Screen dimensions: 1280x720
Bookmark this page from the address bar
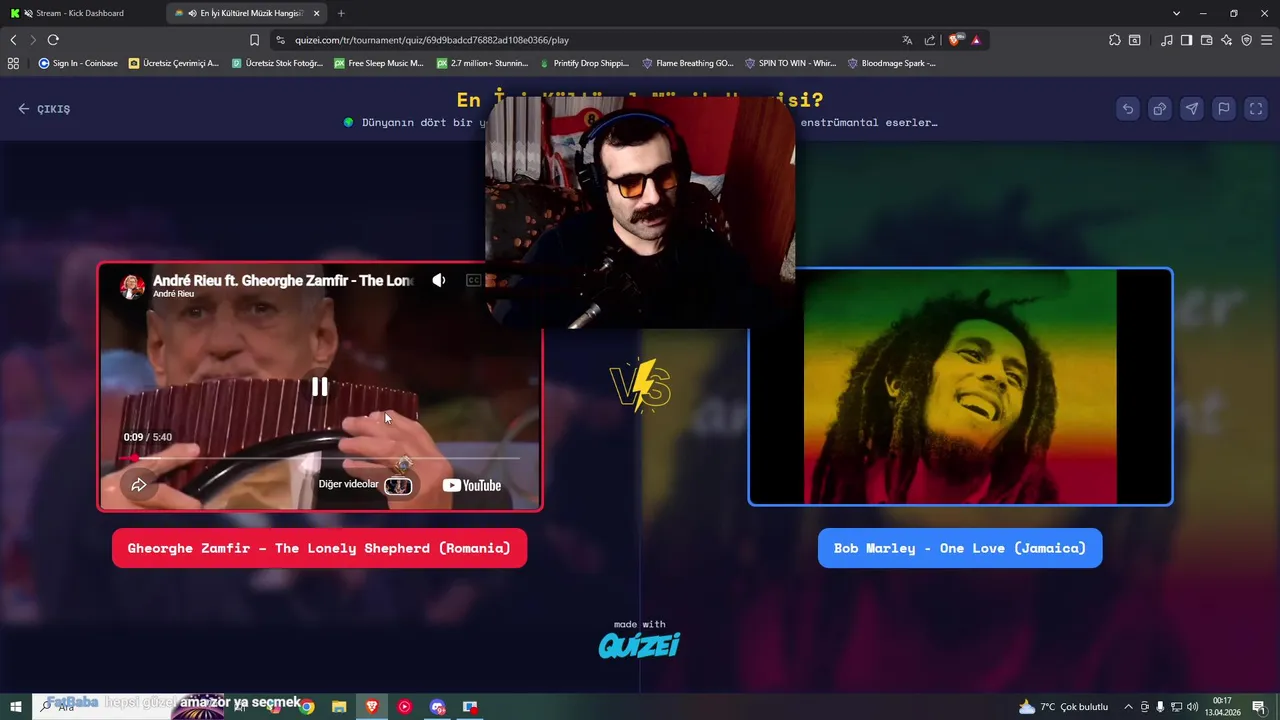tap(254, 40)
